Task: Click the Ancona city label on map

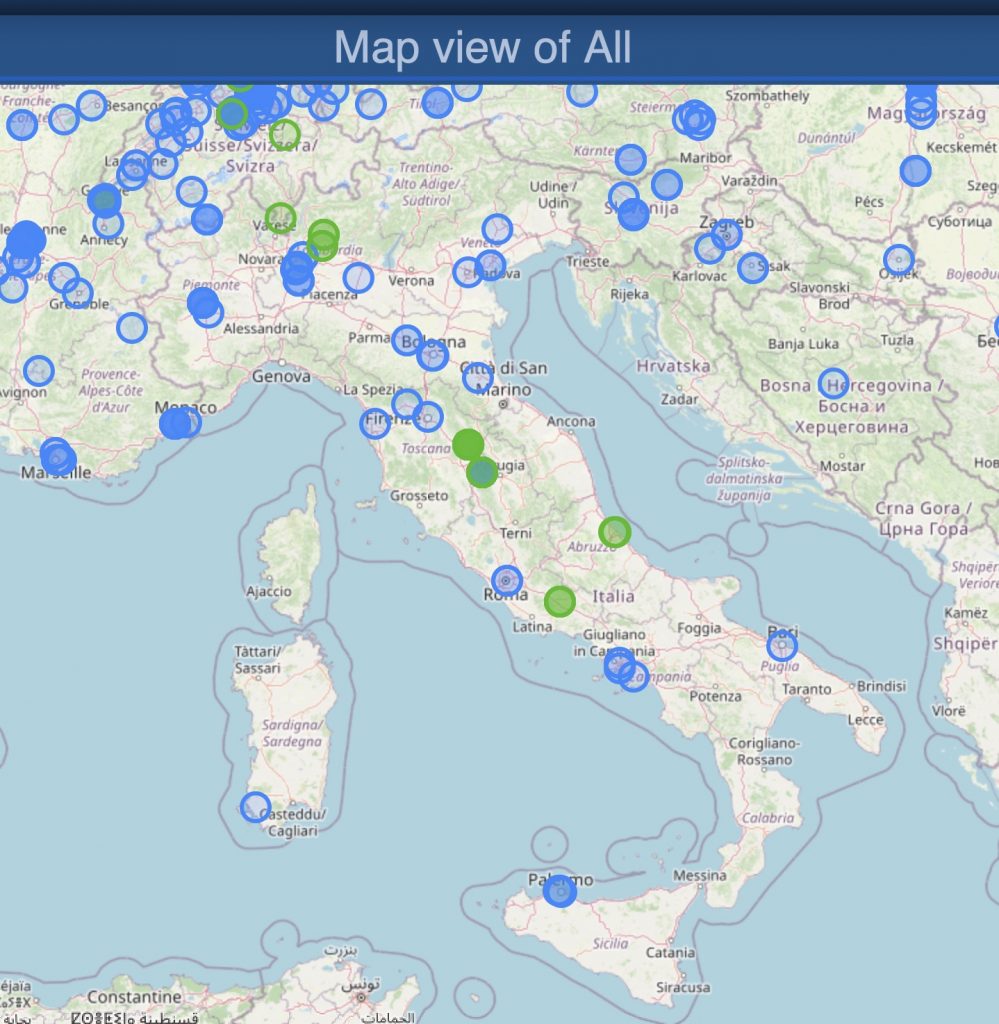Action: pyautogui.click(x=571, y=422)
